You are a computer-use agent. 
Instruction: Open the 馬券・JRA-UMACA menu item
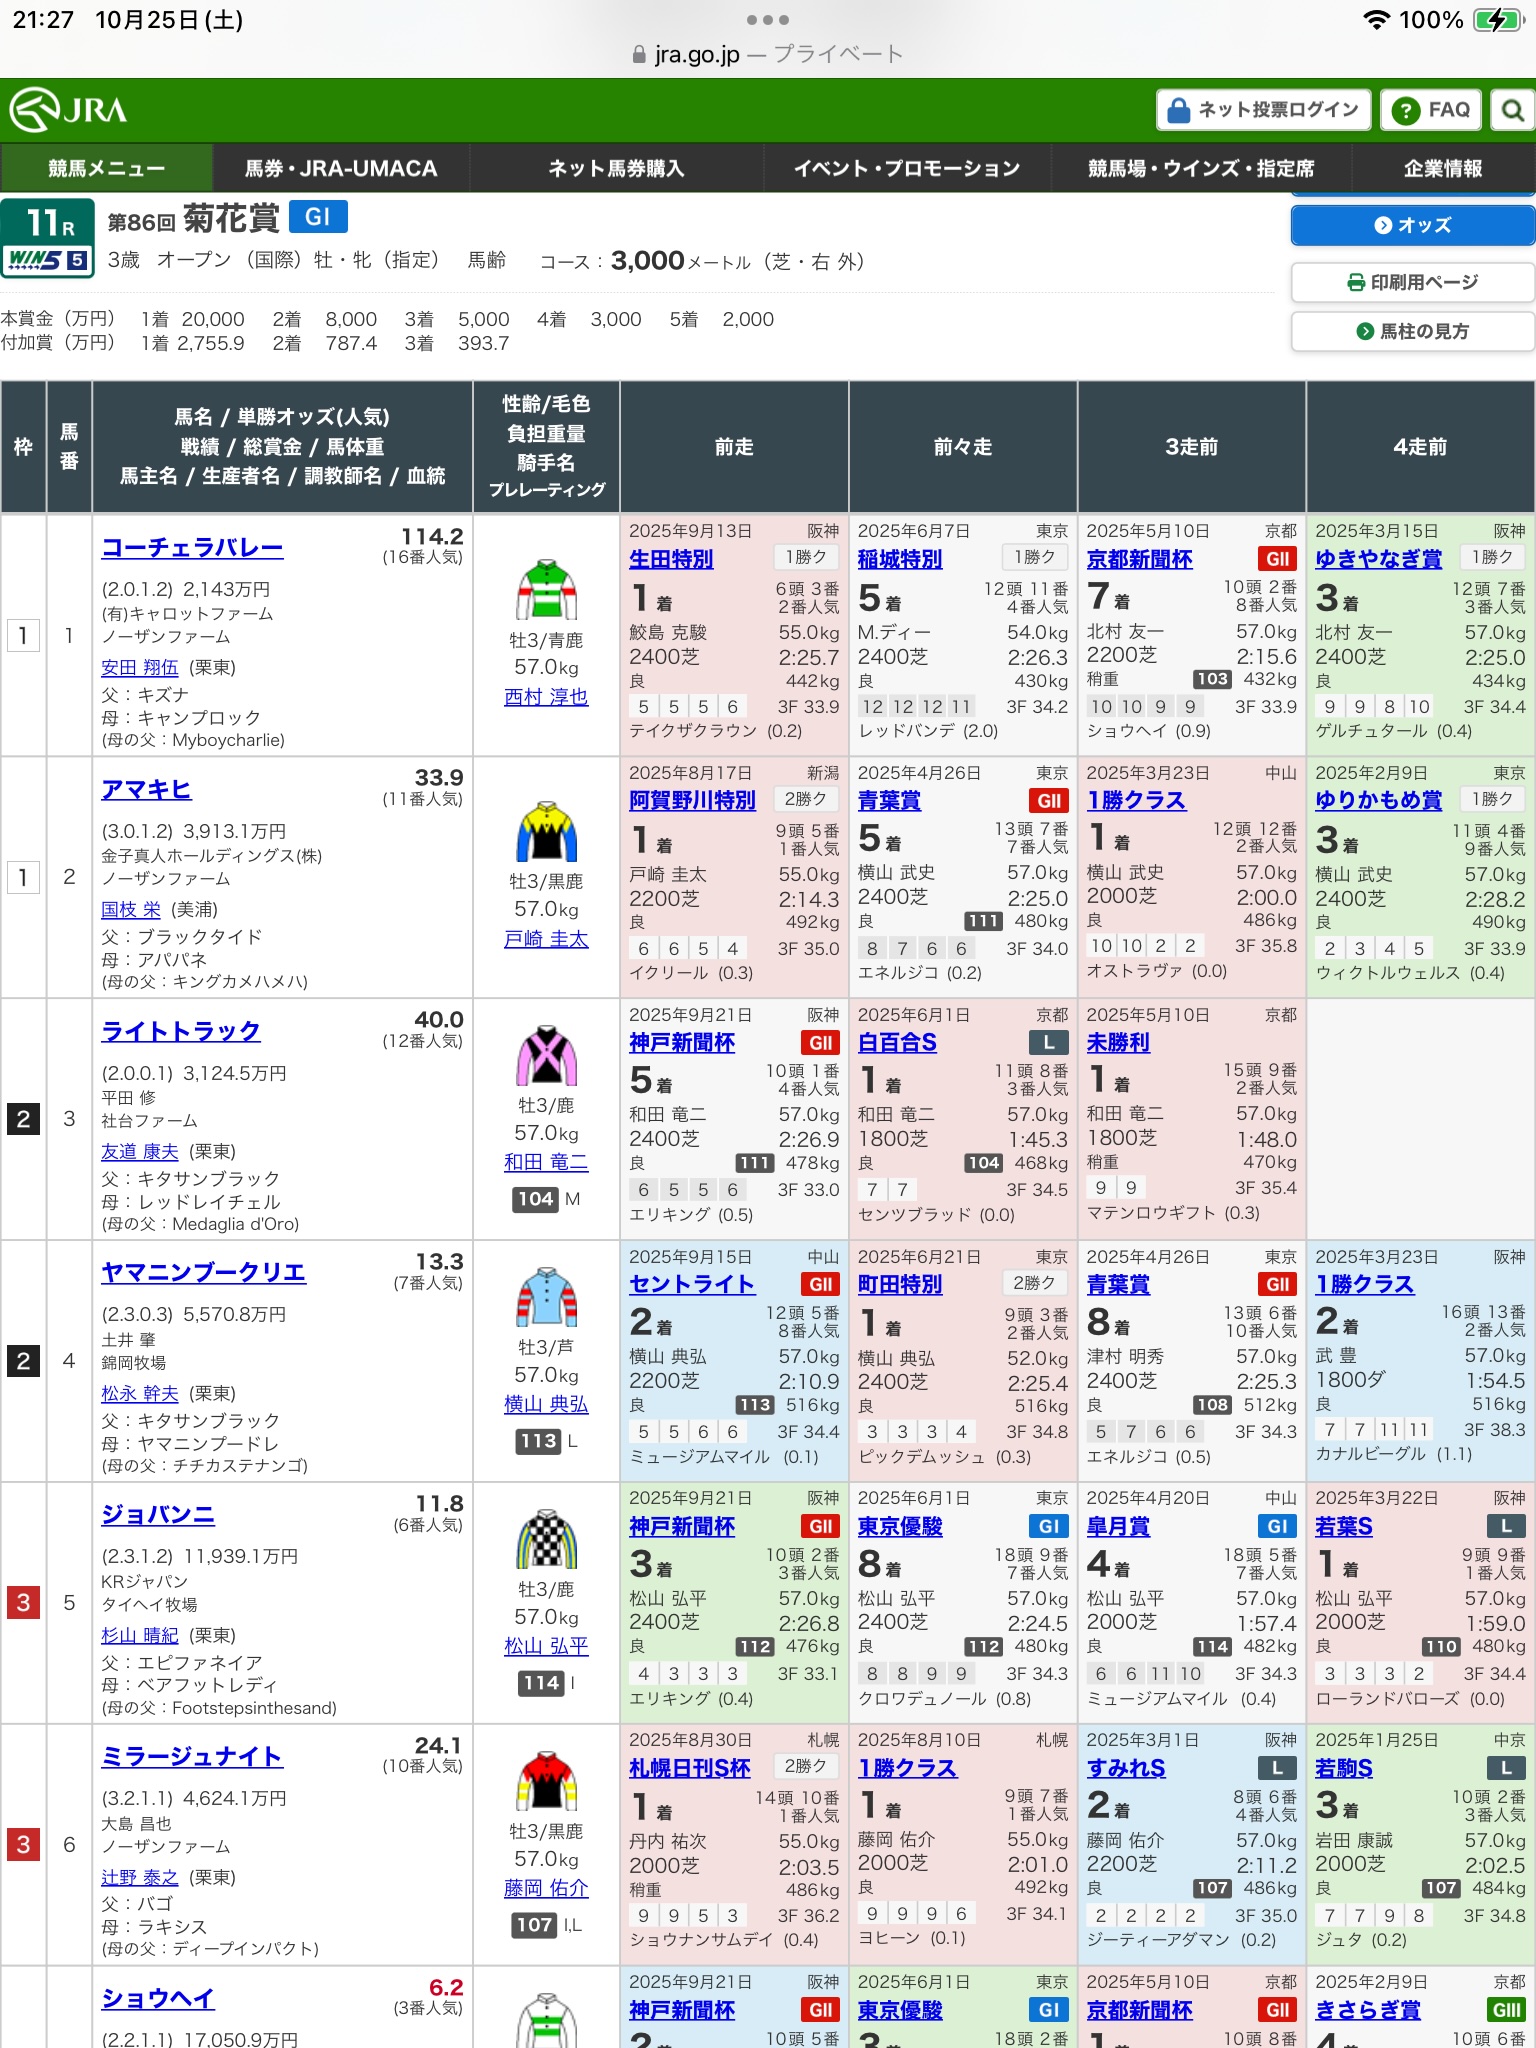(x=341, y=168)
